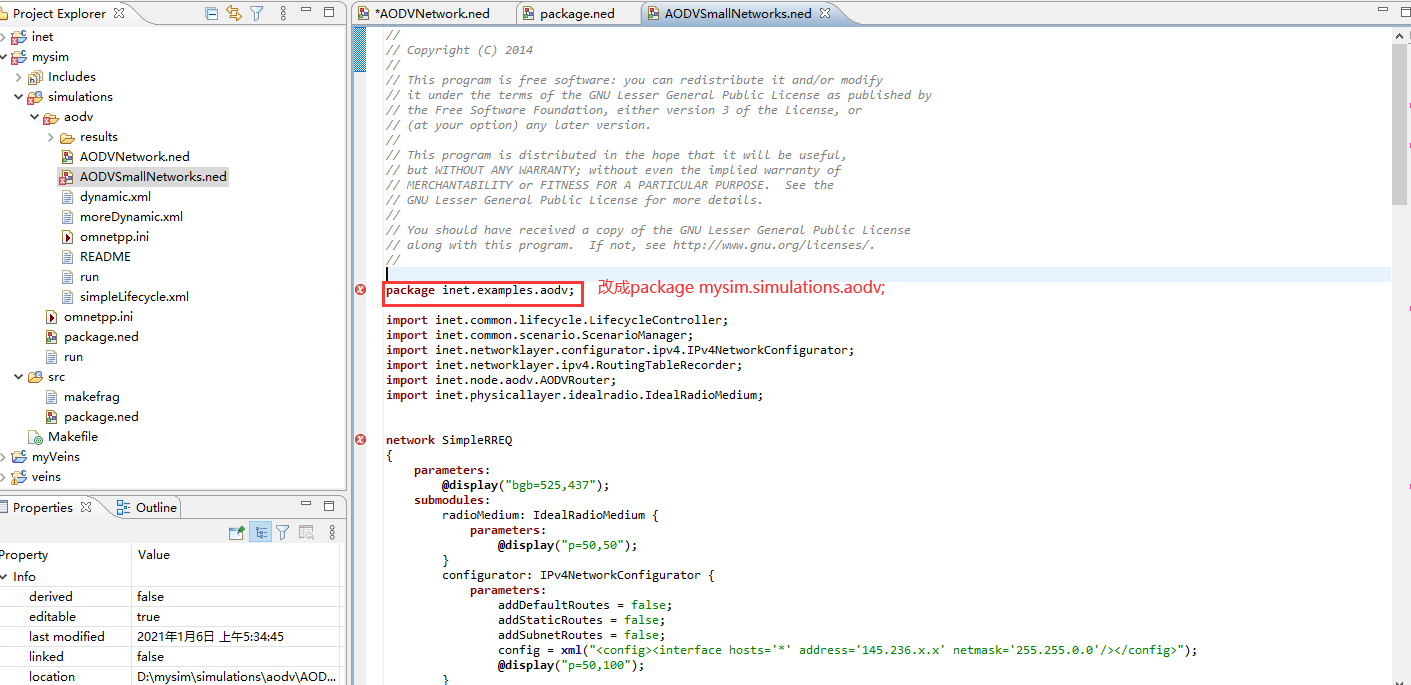Click the results folder icon

tap(67, 137)
